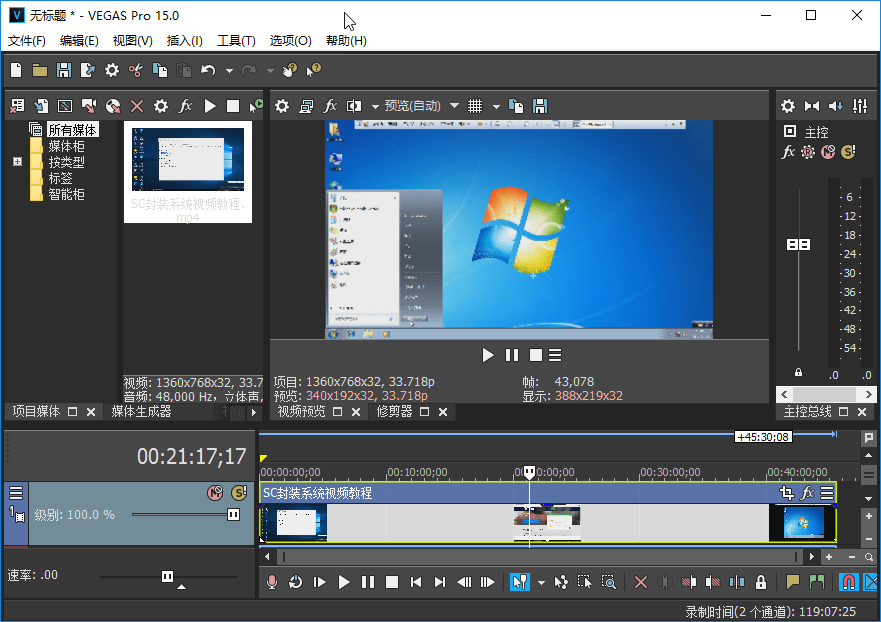Select the 智能柜 folder
The image size is (881, 622).
click(x=66, y=194)
